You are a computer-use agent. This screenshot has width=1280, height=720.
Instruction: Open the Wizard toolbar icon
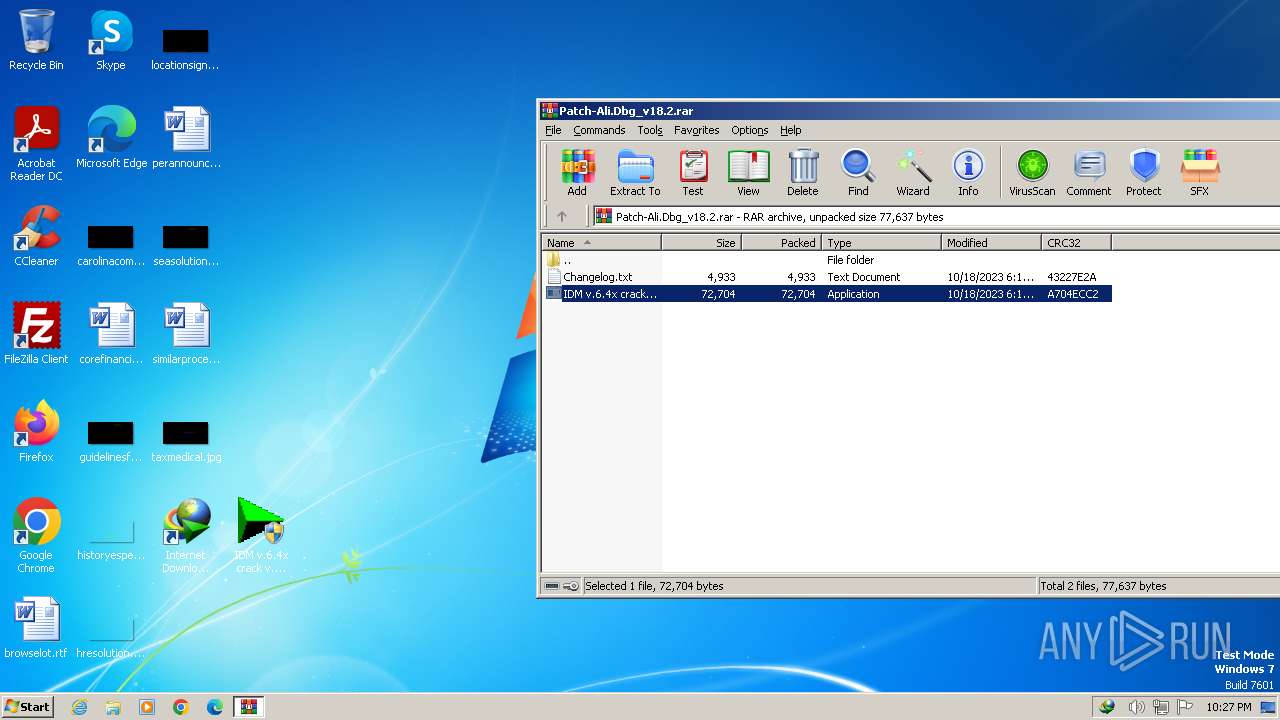[x=912, y=173]
